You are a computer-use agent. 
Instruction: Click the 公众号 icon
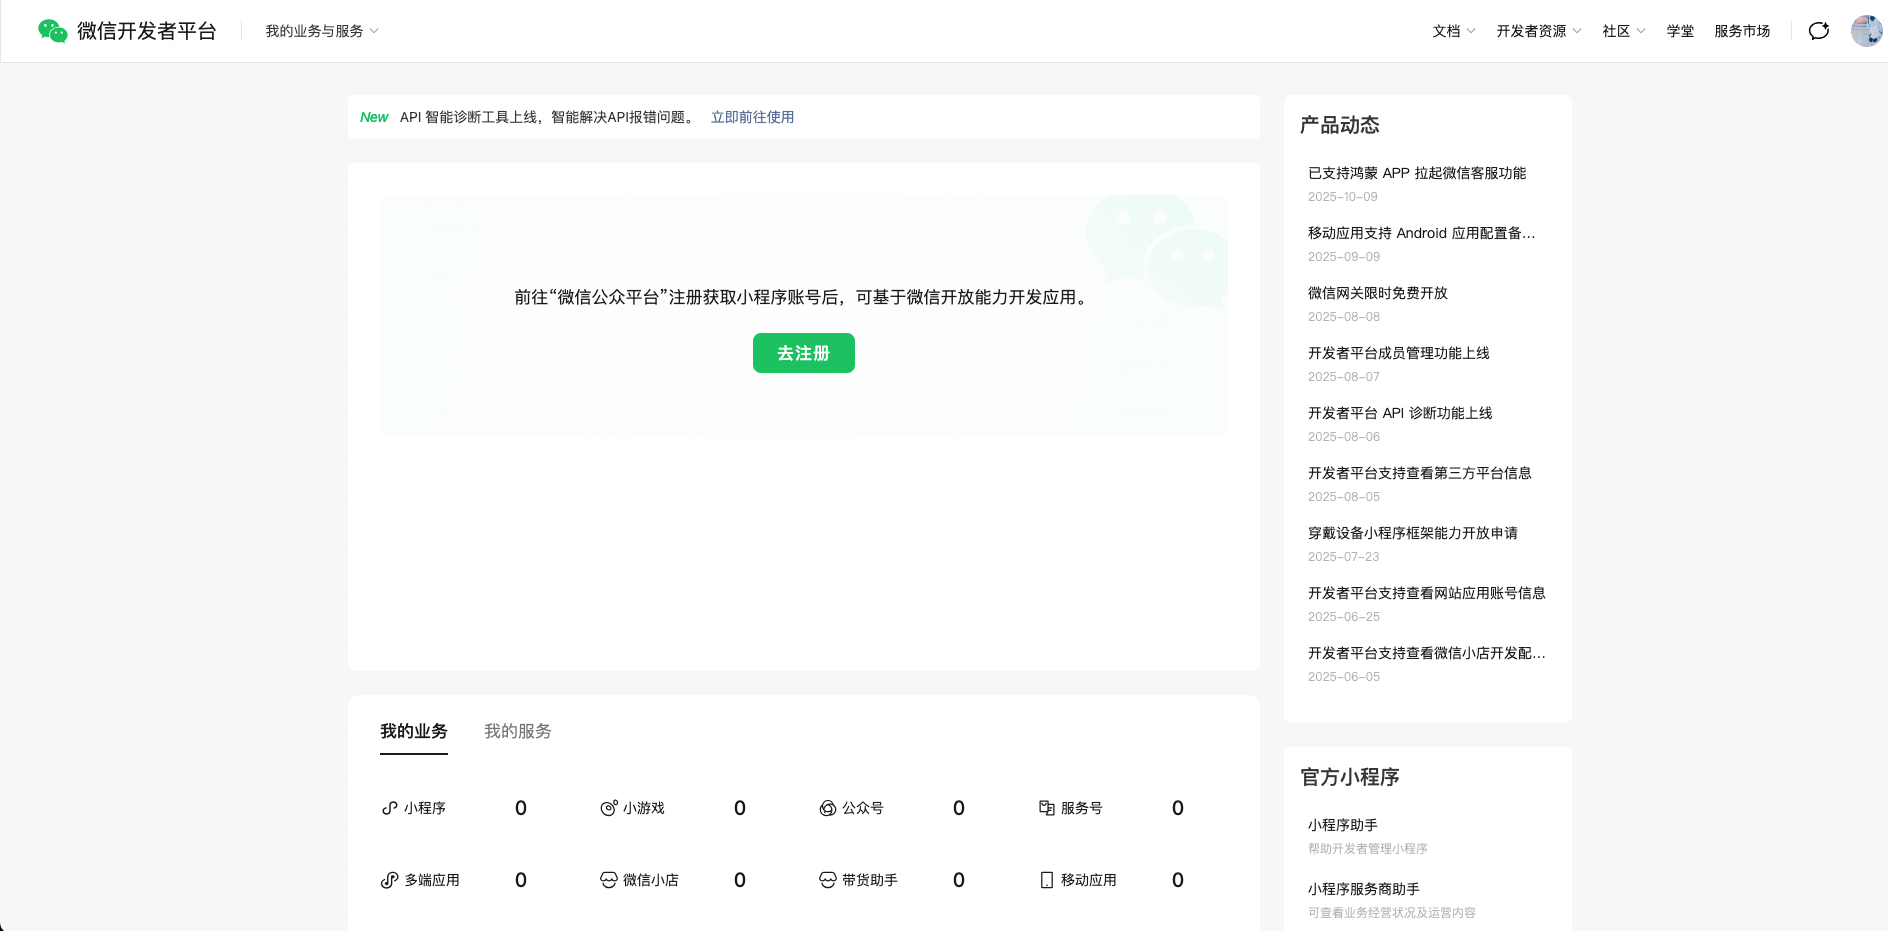[828, 808]
